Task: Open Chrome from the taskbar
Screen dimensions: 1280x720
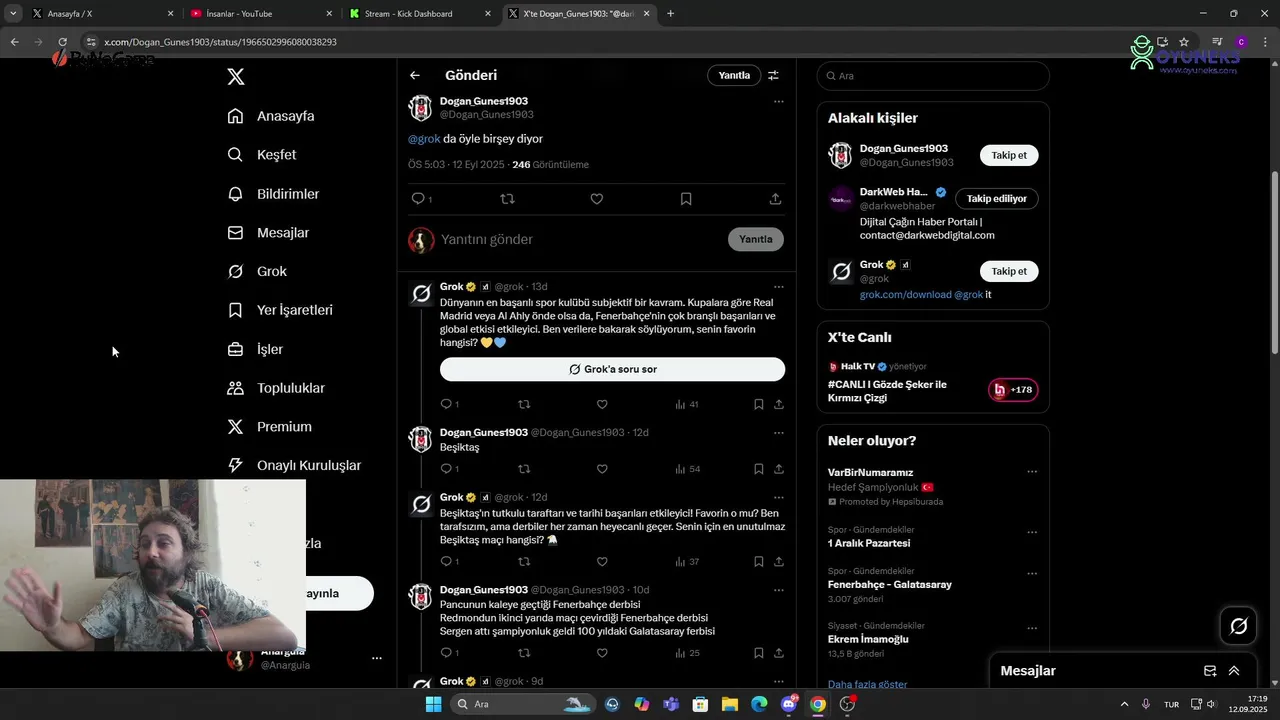Action: point(818,704)
